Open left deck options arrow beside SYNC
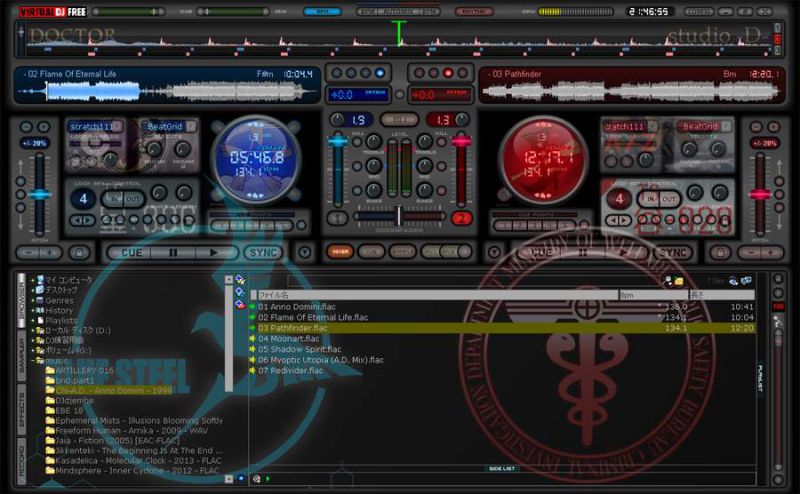Screen dimensions: 800x494 coord(305,252)
